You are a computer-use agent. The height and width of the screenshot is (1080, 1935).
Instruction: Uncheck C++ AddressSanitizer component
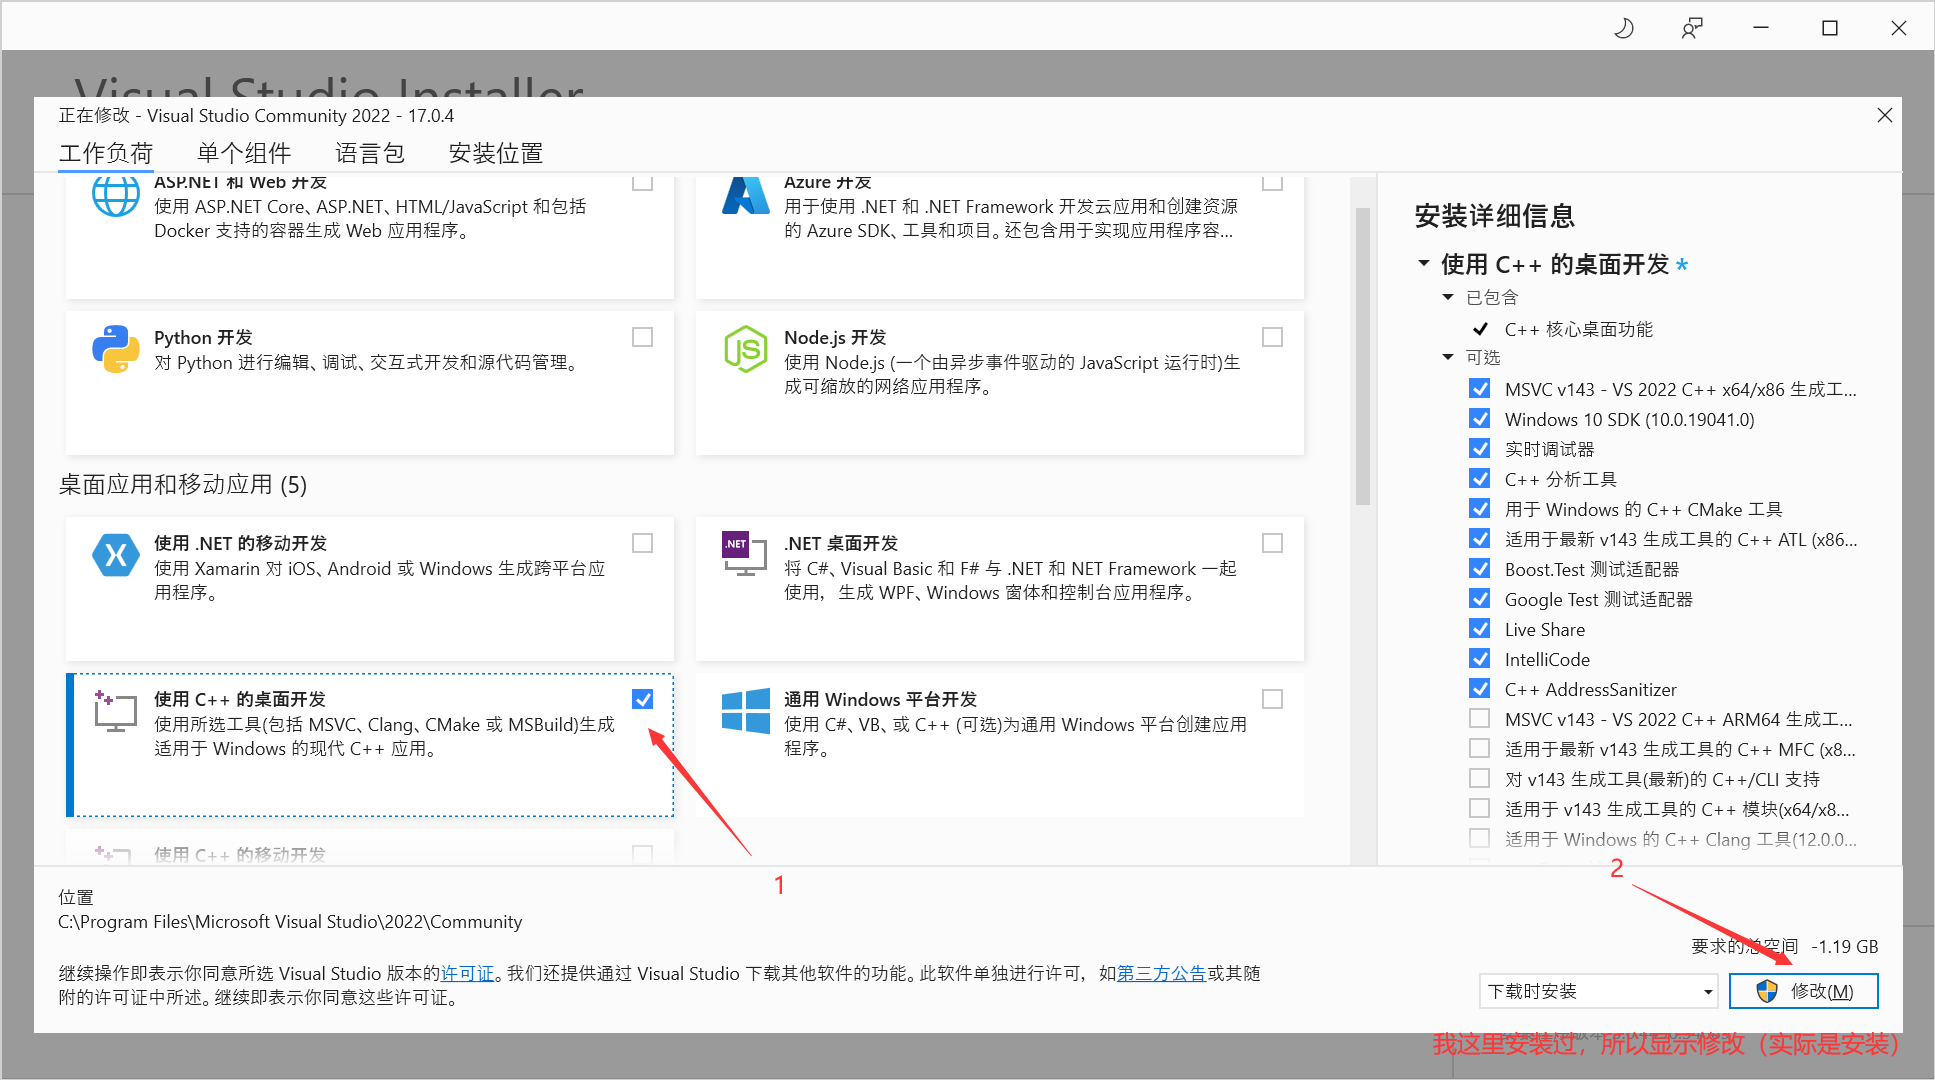click(1480, 689)
